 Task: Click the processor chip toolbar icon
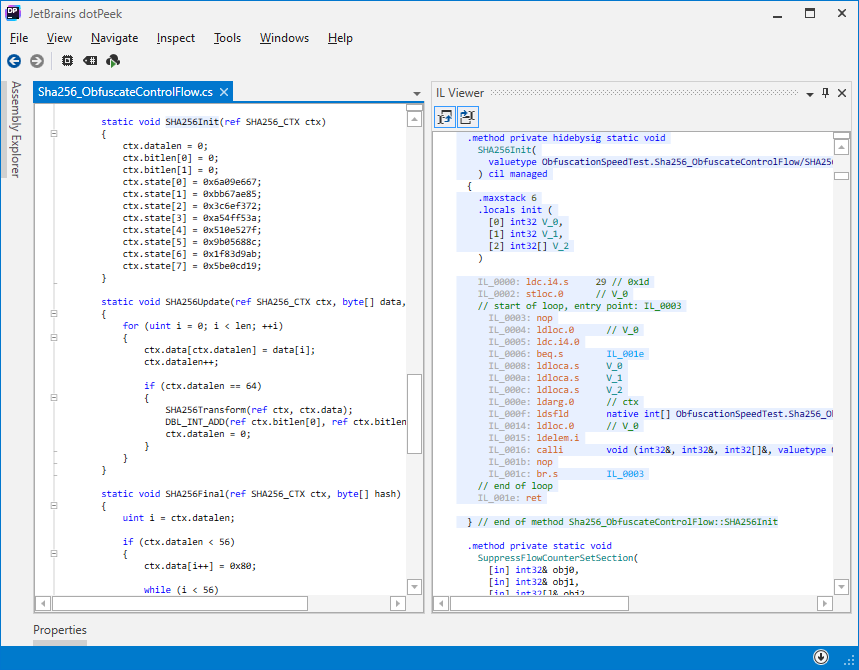tap(66, 60)
